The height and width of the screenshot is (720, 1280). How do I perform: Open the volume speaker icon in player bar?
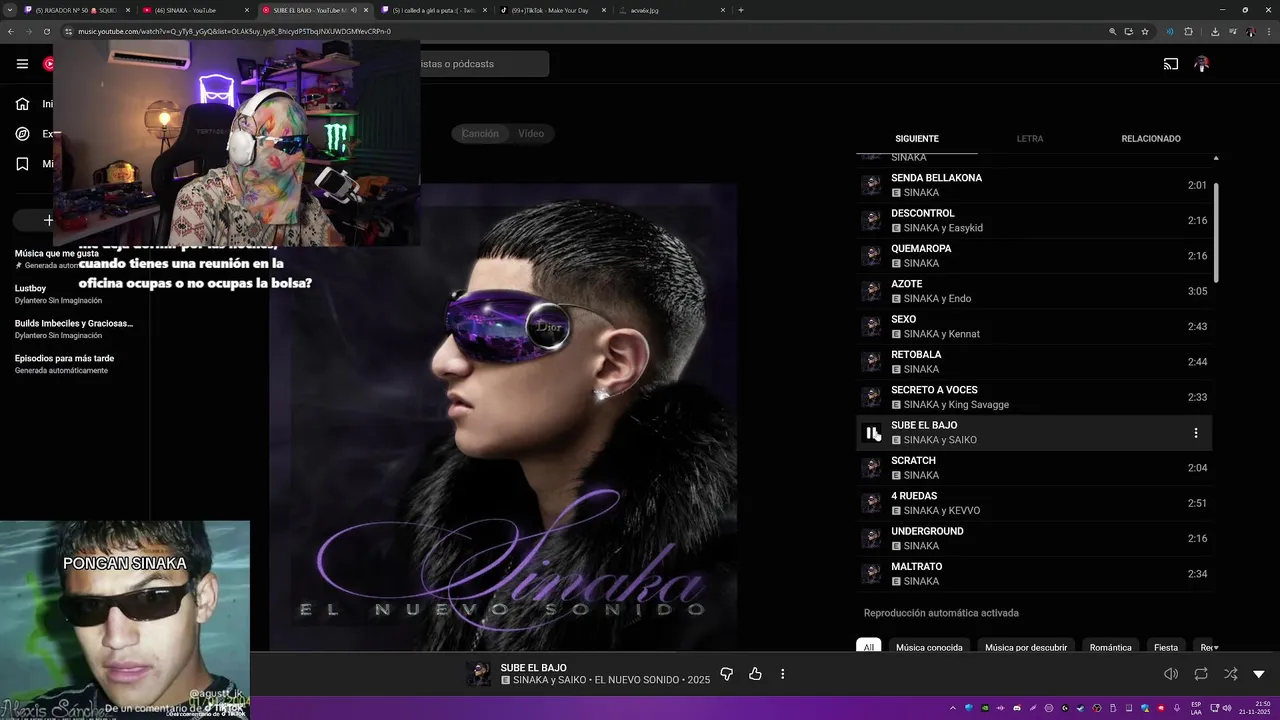[x=1171, y=674]
